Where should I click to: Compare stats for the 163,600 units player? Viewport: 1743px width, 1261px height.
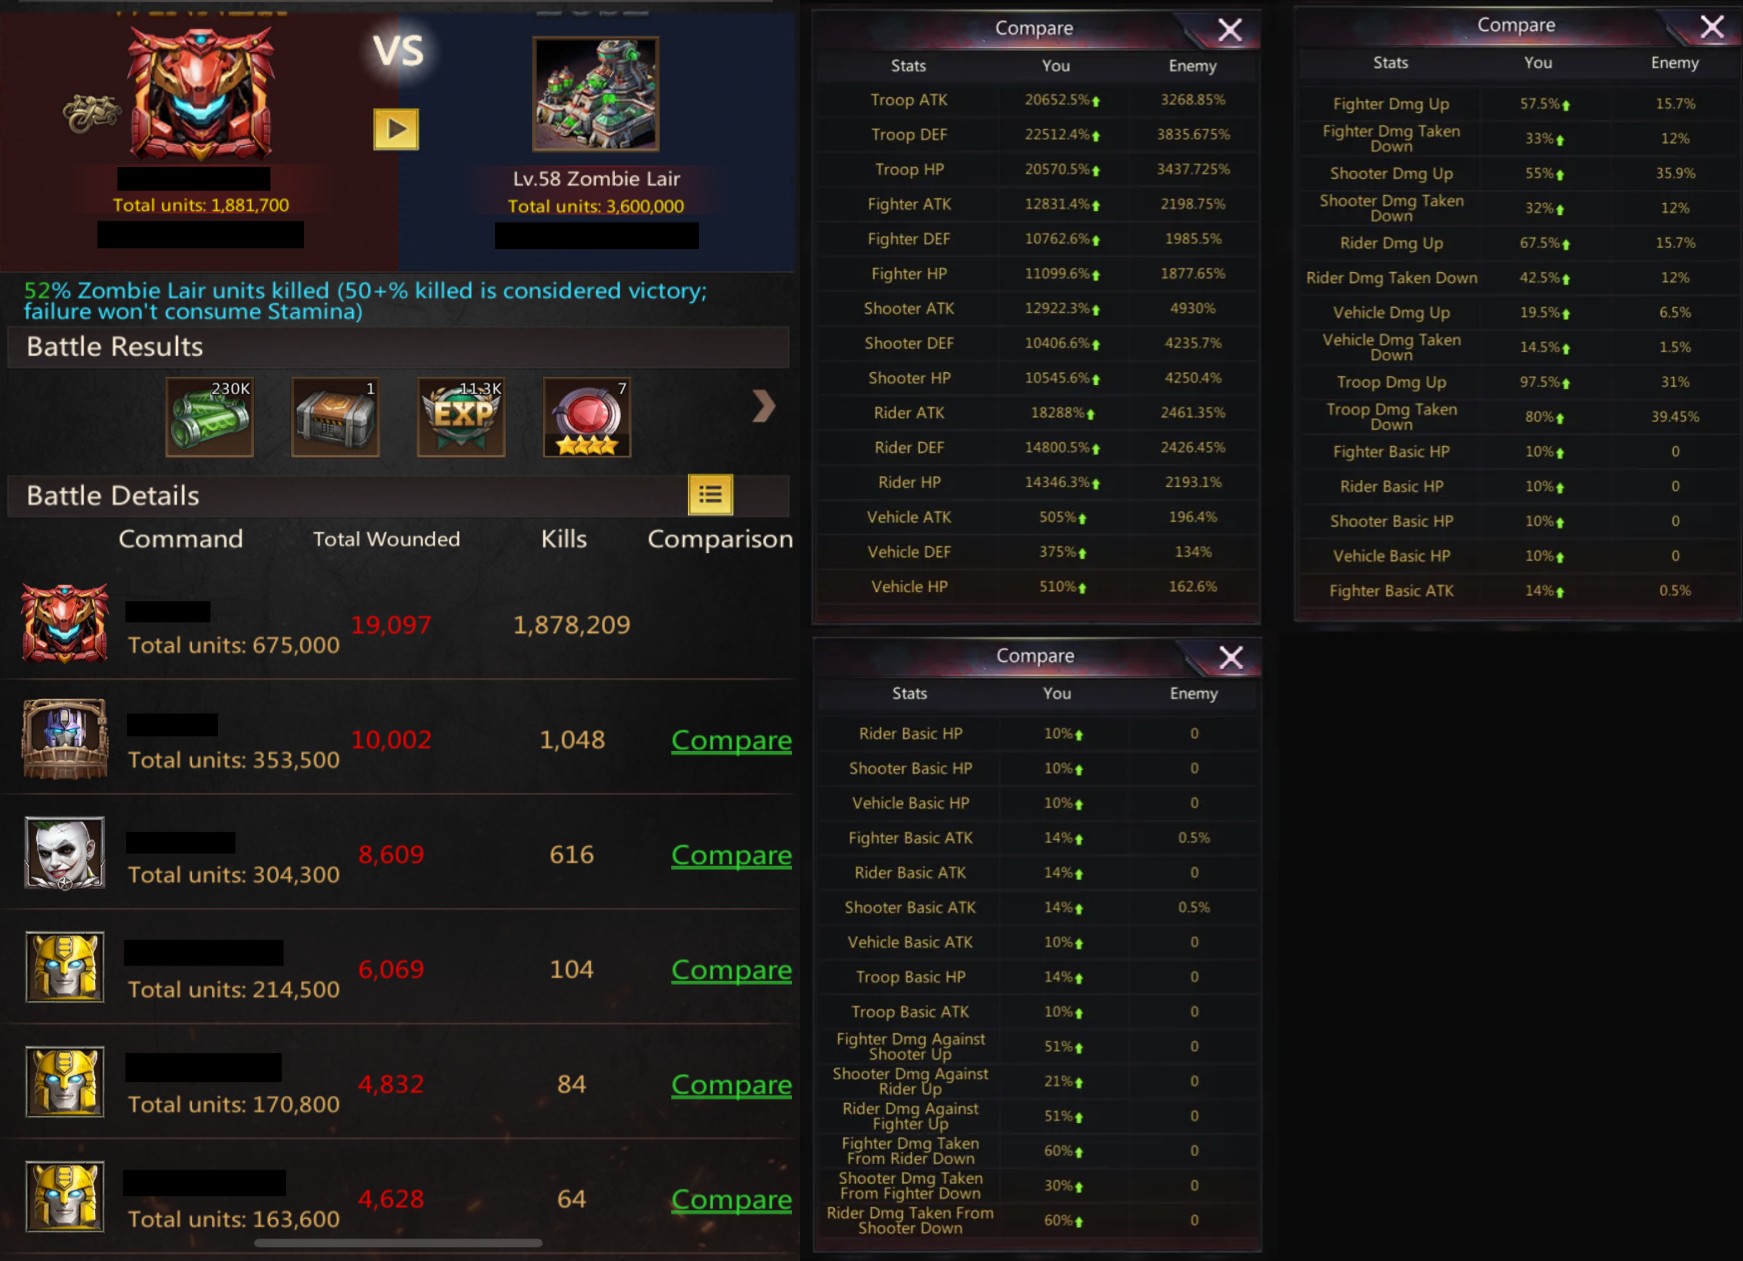(x=731, y=1200)
